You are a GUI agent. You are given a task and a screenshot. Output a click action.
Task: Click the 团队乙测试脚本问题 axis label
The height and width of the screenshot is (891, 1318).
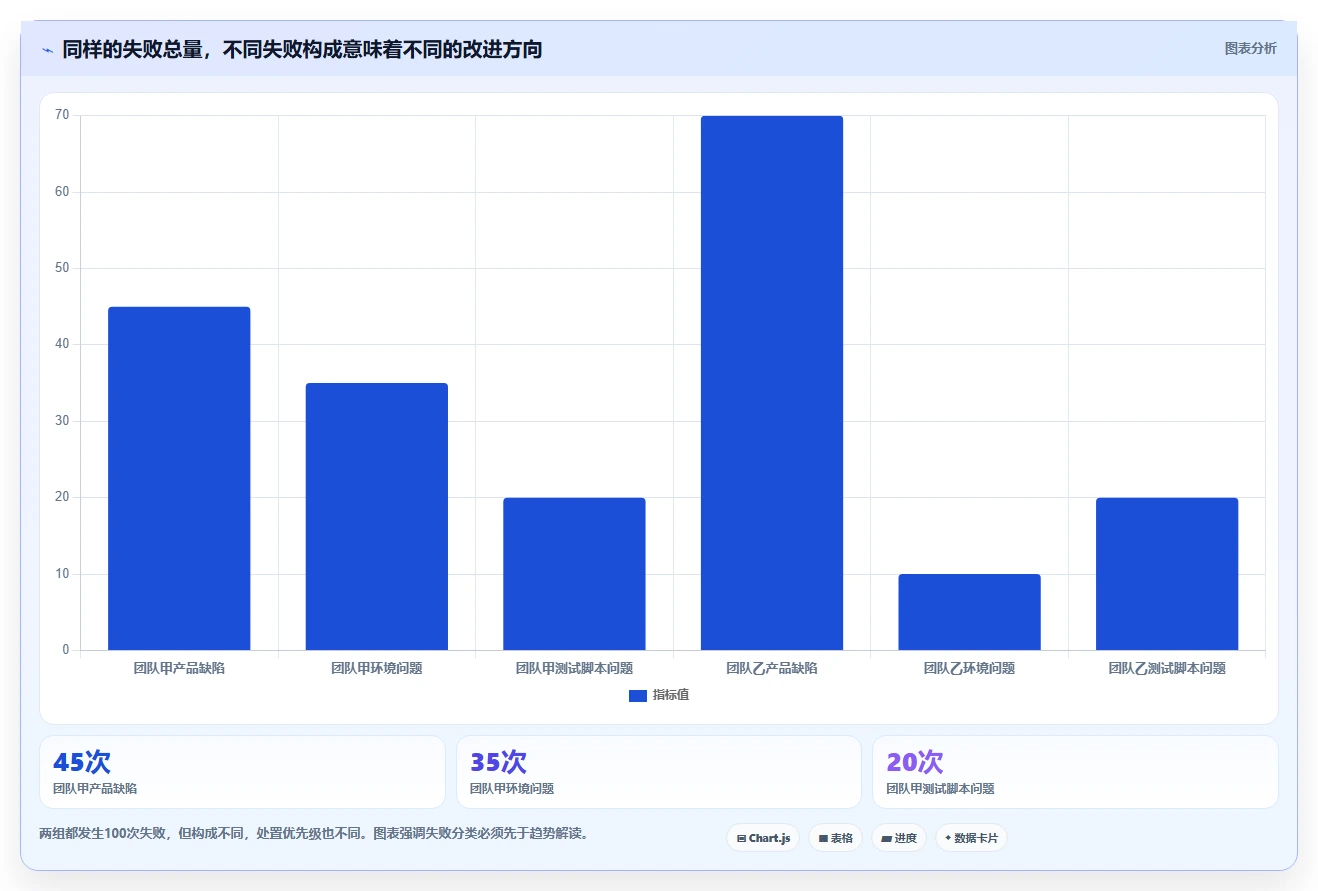(1167, 668)
